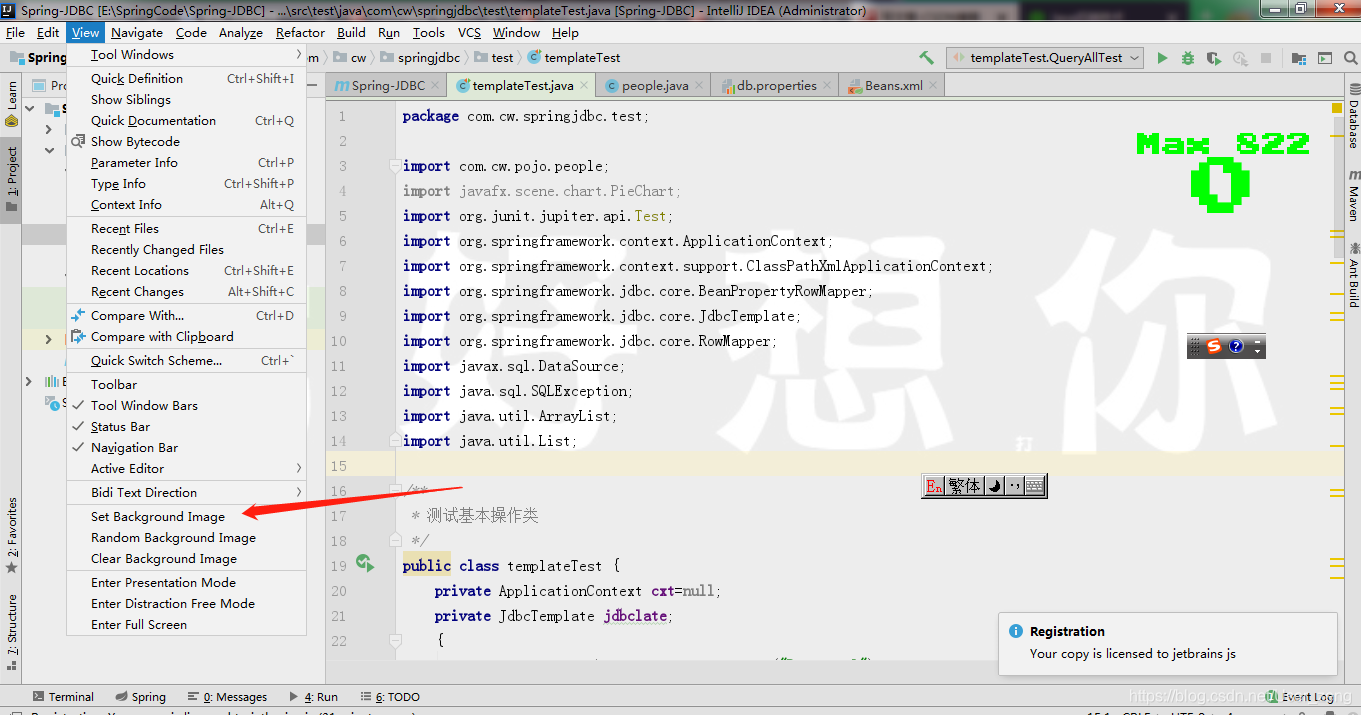Toggle the Toolbar menu item
Screen dimensions: 1361x715
tap(186, 385)
